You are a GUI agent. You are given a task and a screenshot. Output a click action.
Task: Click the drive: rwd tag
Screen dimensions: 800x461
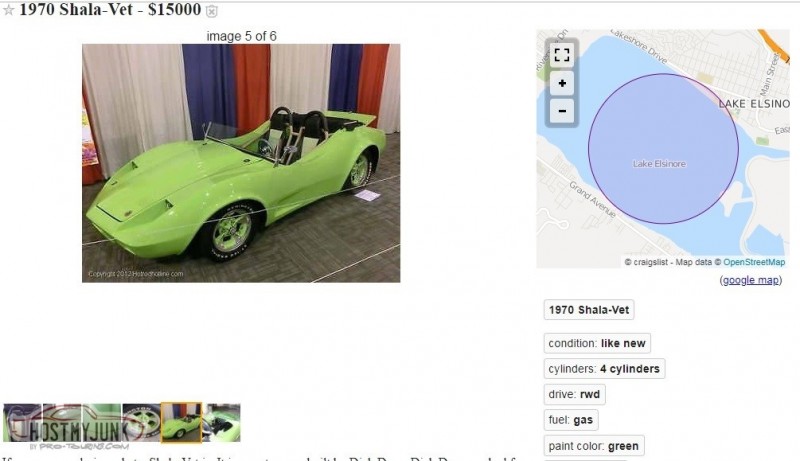click(x=574, y=394)
